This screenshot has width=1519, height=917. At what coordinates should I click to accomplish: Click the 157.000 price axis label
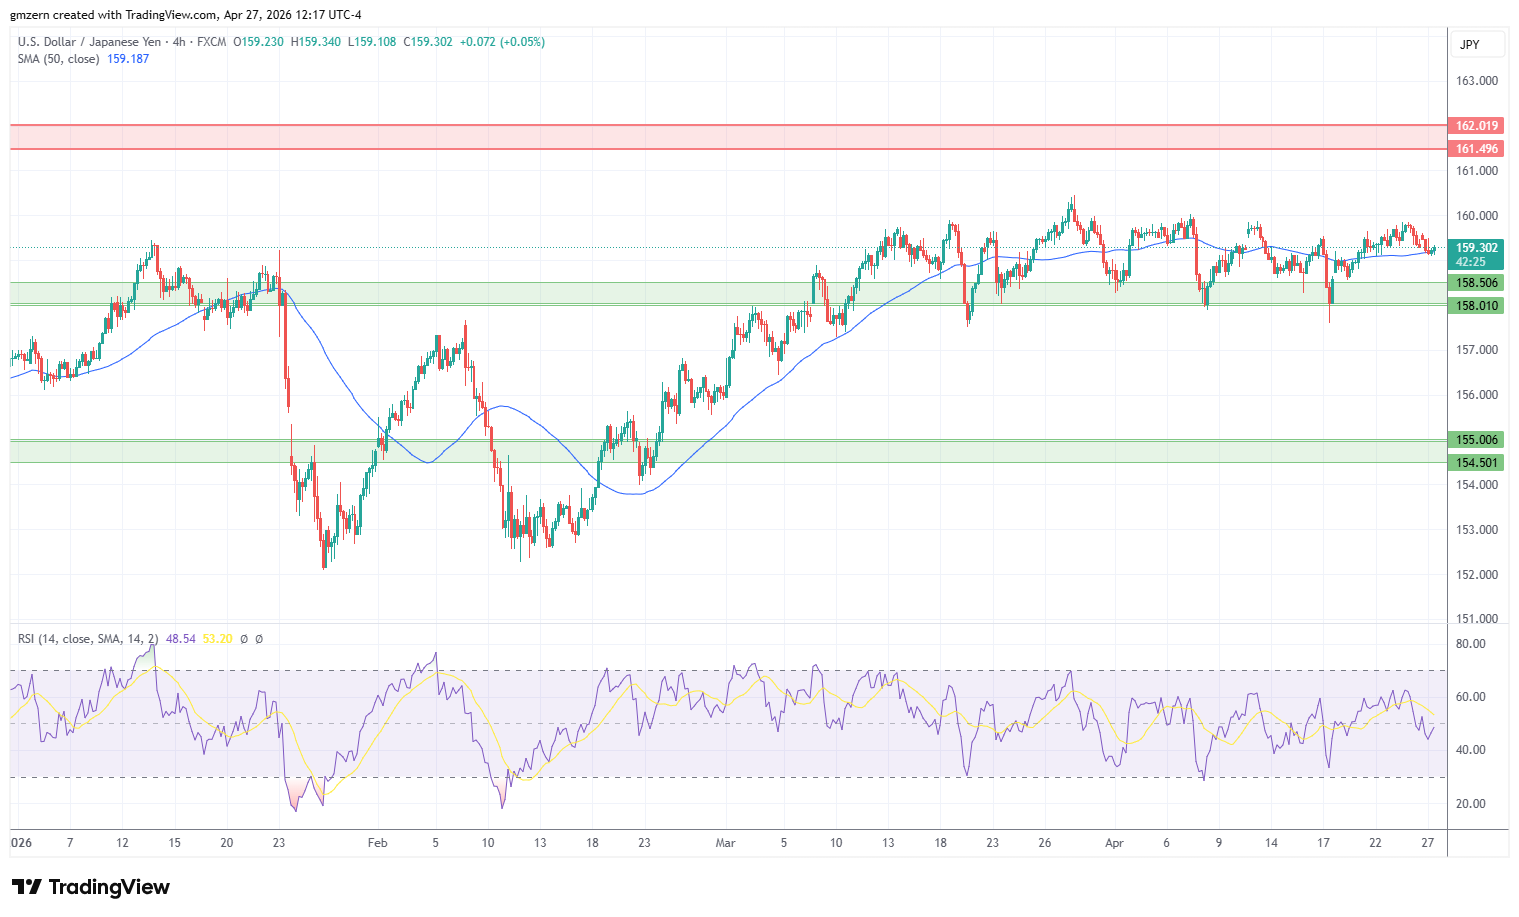(1477, 350)
